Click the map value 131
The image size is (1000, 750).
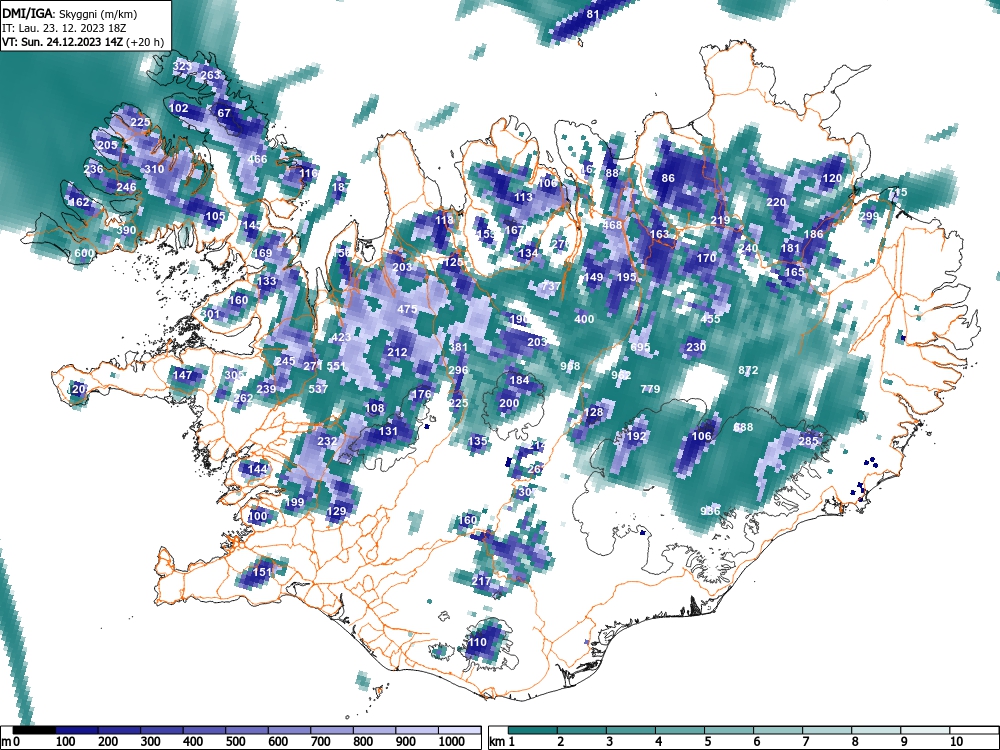point(388,432)
